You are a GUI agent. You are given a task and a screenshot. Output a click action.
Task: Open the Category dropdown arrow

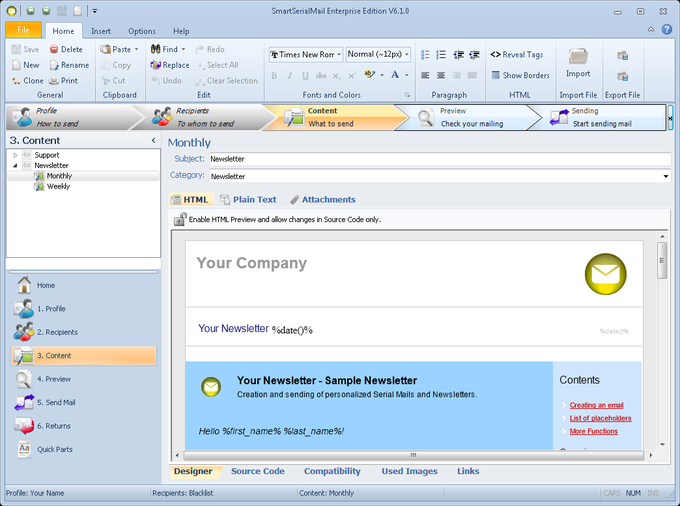click(666, 176)
